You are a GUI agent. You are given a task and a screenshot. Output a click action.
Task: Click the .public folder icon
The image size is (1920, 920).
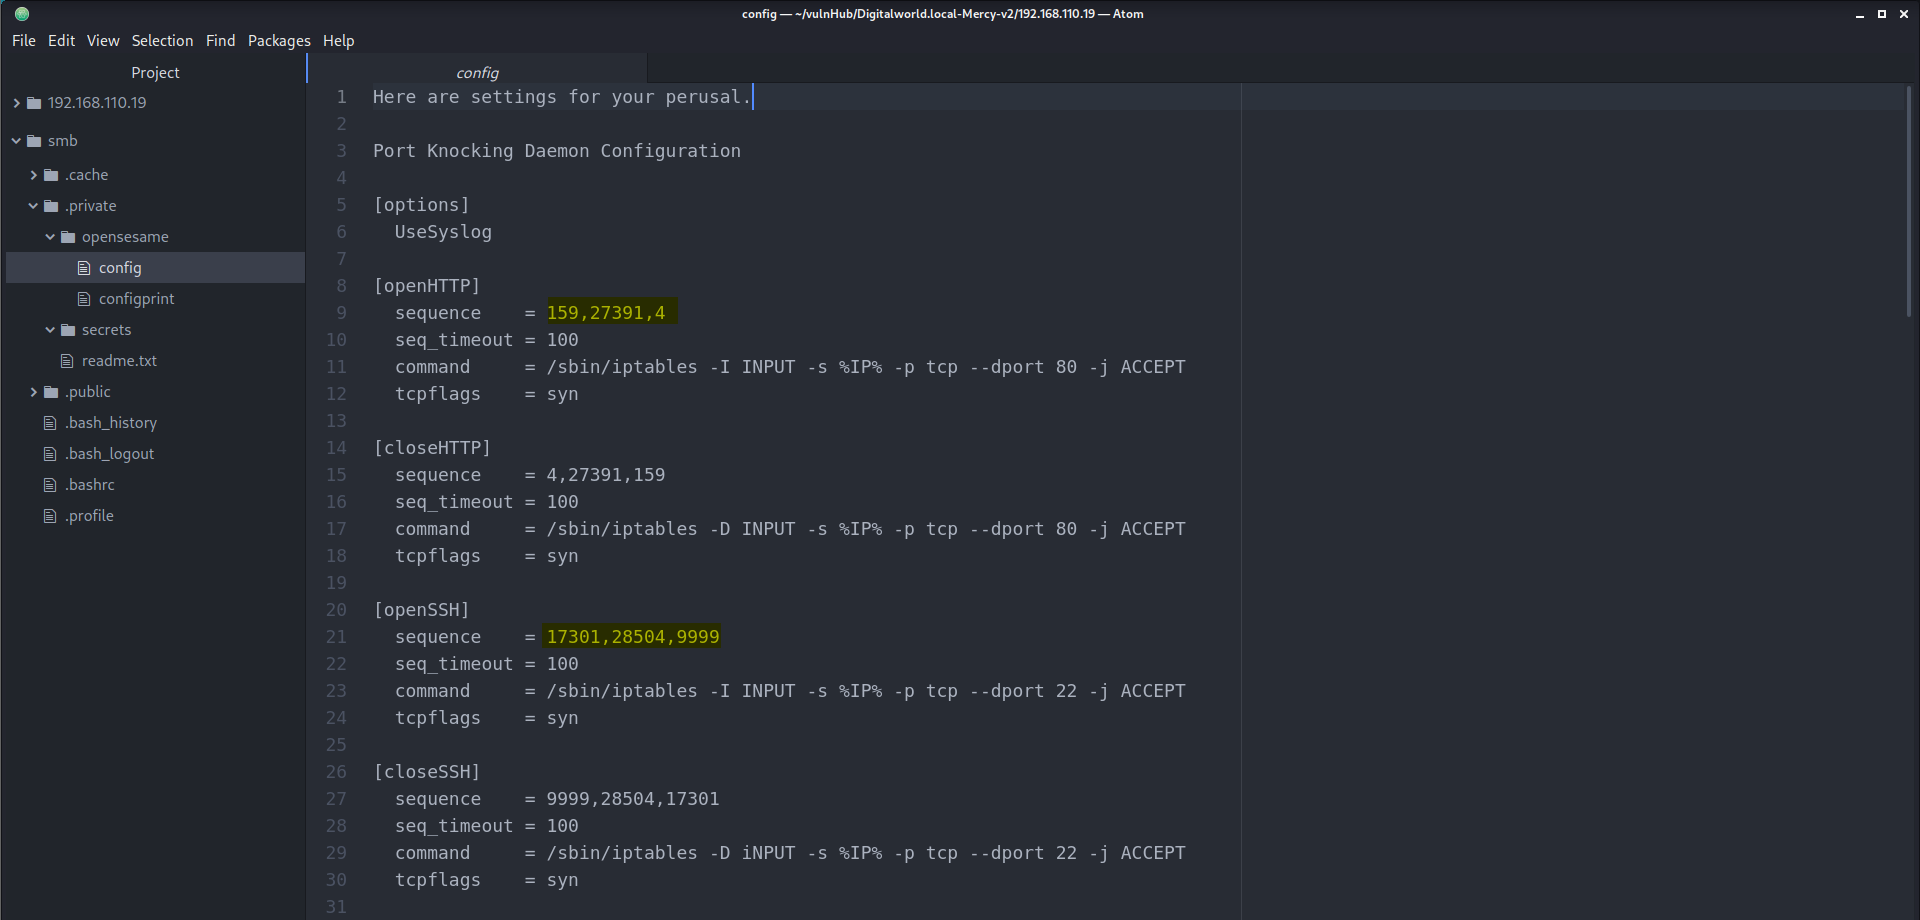(51, 392)
